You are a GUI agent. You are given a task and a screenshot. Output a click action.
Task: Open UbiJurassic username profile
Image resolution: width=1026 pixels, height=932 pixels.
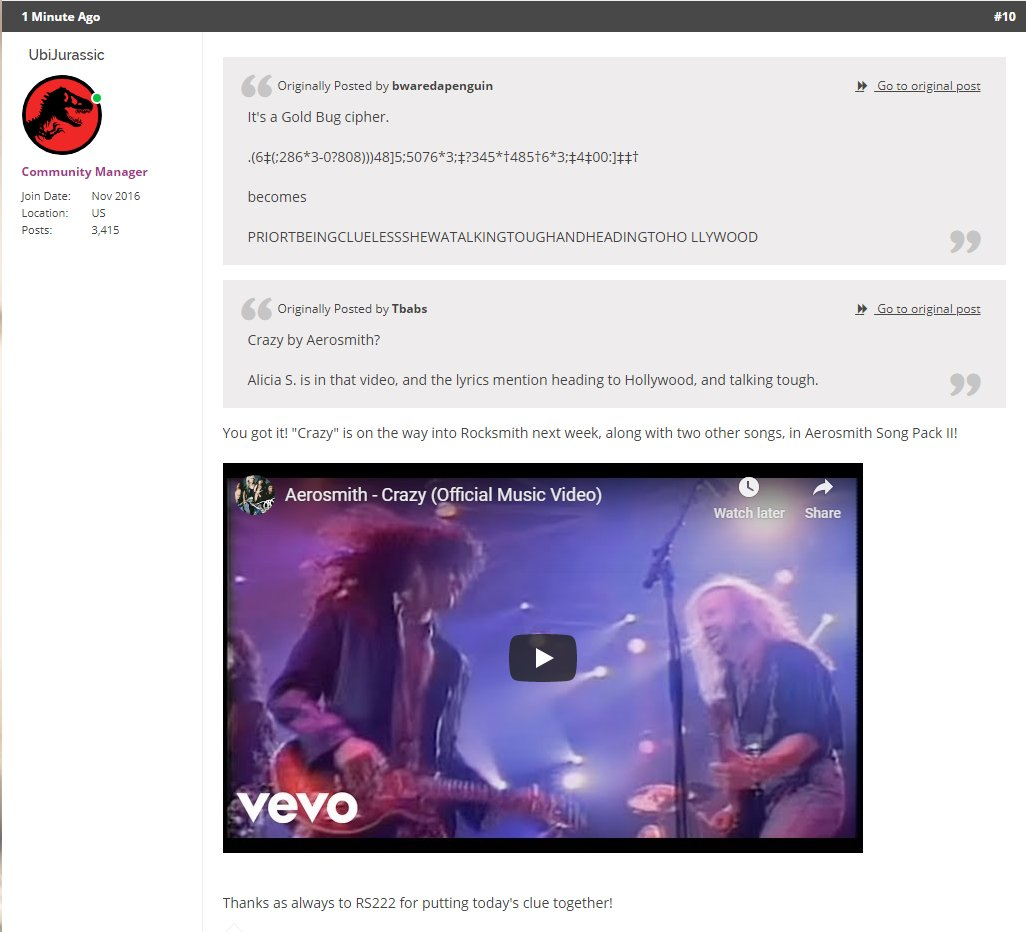pyautogui.click(x=66, y=55)
